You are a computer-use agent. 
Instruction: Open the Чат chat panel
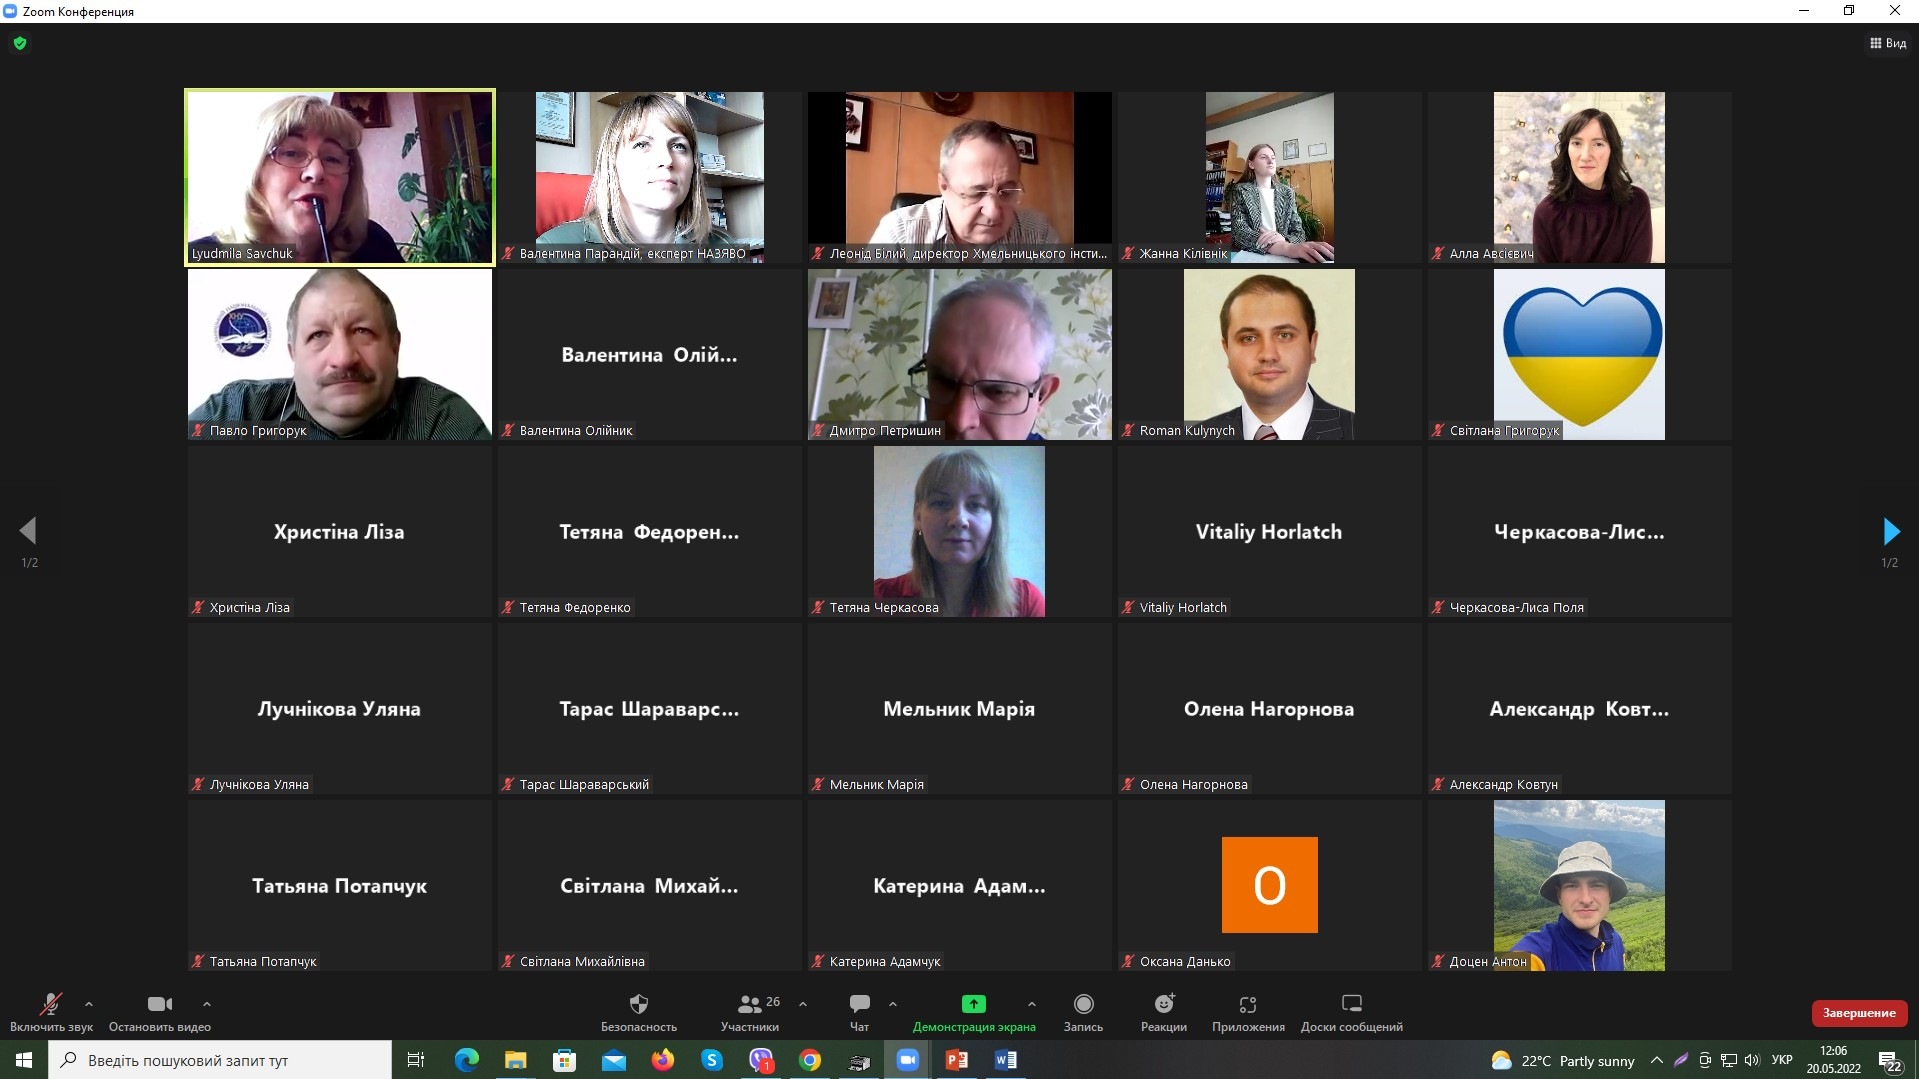(859, 1012)
